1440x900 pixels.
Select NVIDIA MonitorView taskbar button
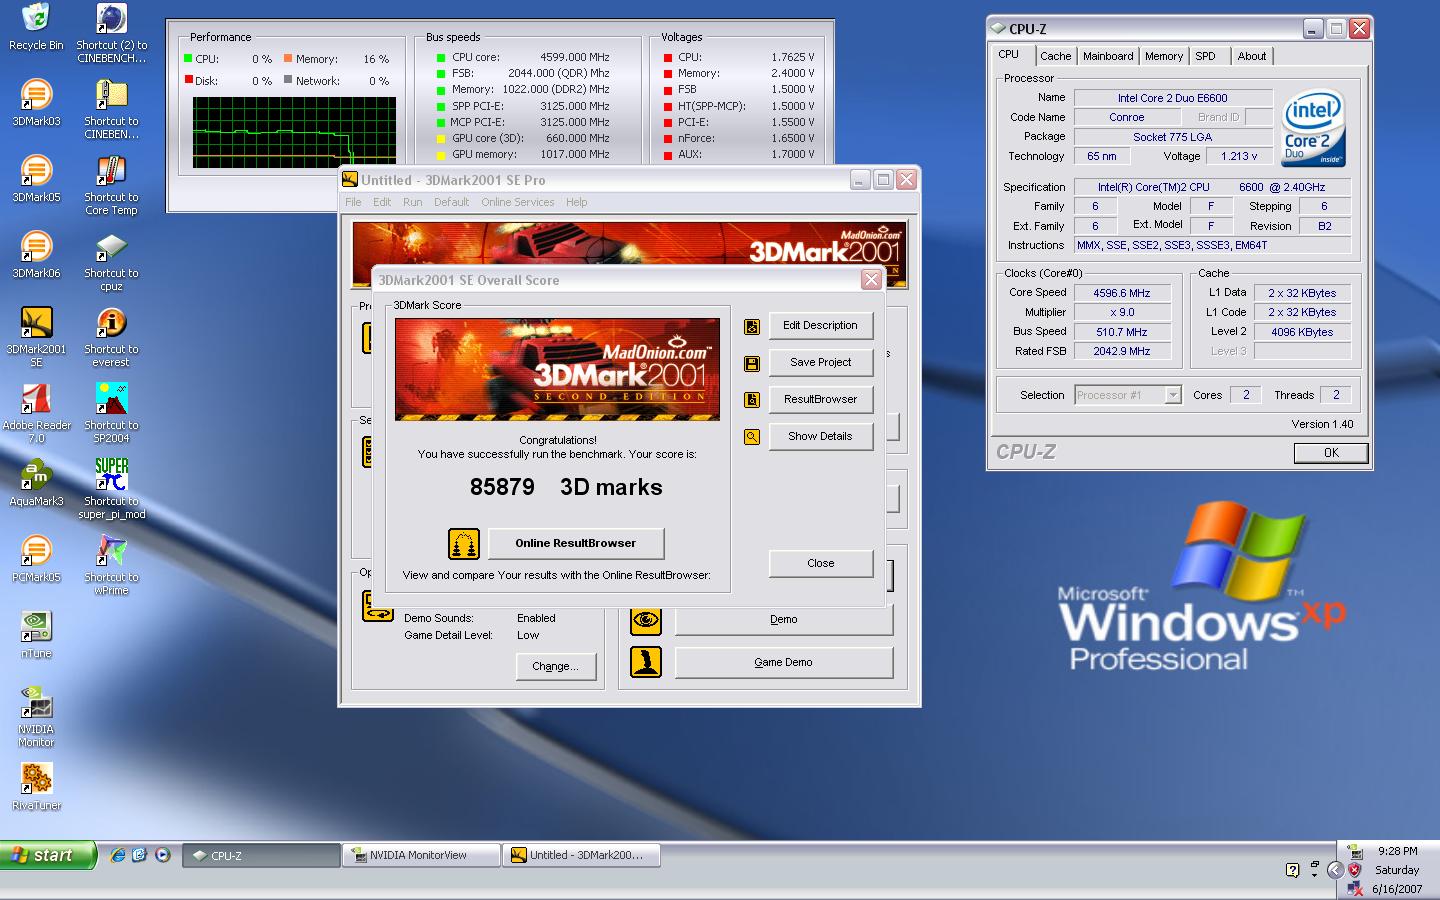421,856
